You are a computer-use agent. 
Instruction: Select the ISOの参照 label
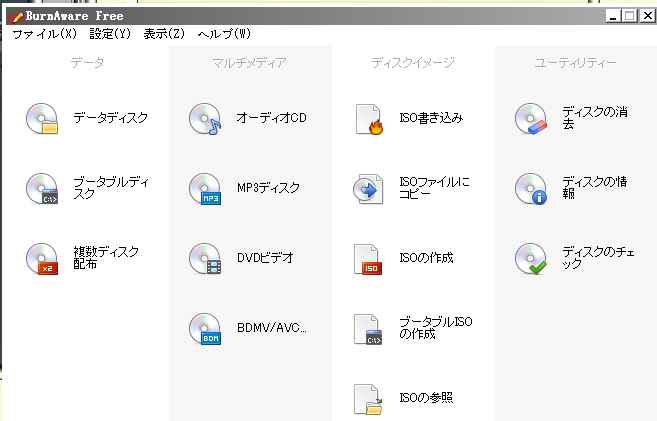click(426, 398)
